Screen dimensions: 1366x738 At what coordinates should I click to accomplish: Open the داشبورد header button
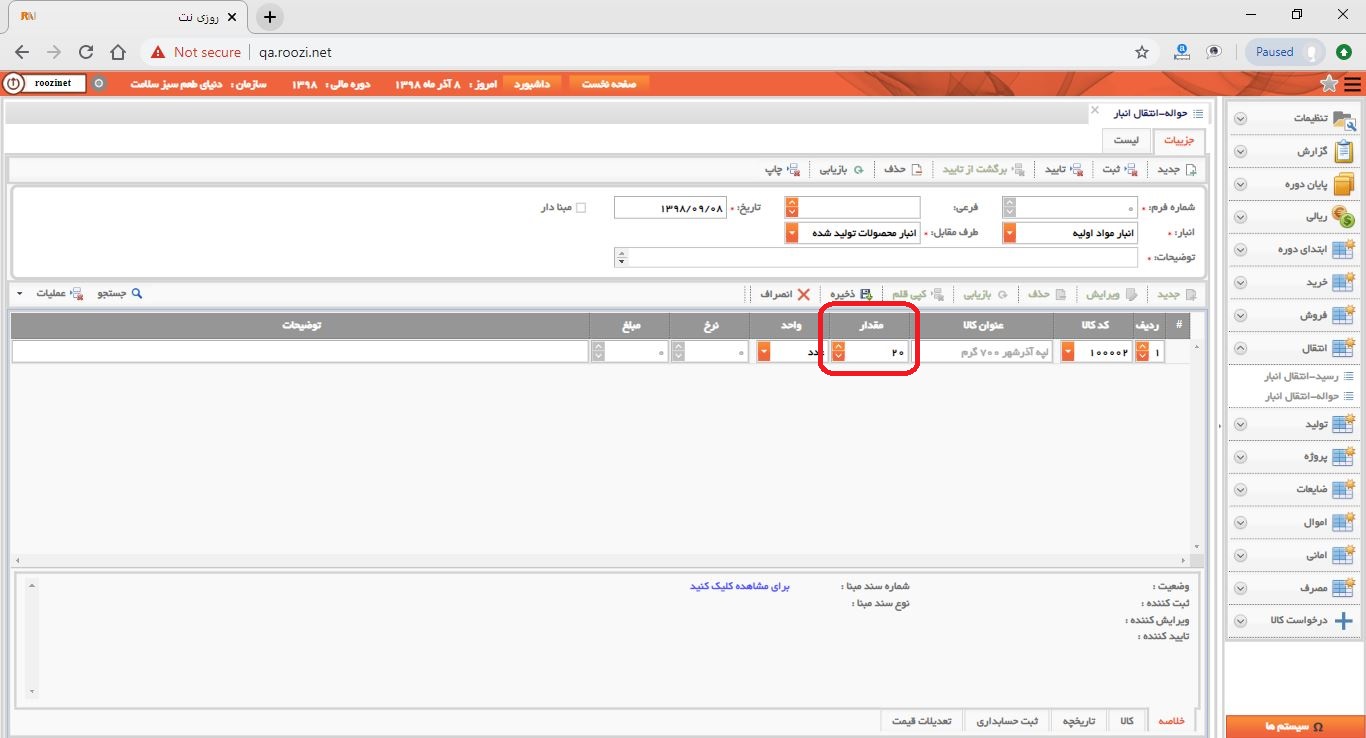[533, 84]
